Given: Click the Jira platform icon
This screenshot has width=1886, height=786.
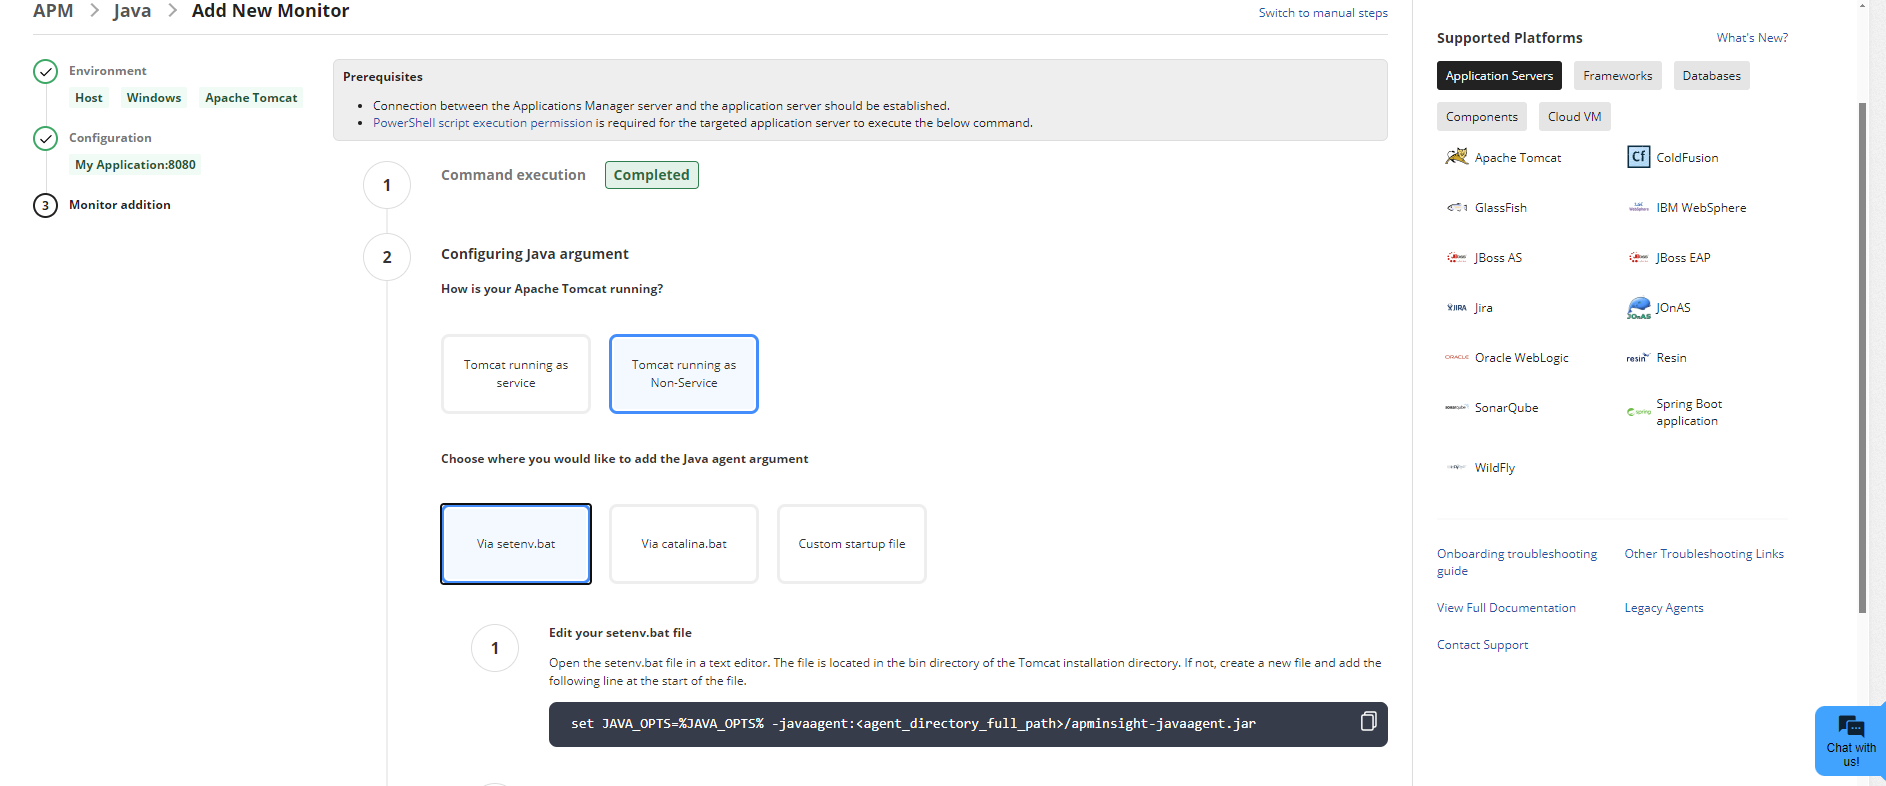Looking at the screenshot, I should tap(1456, 307).
